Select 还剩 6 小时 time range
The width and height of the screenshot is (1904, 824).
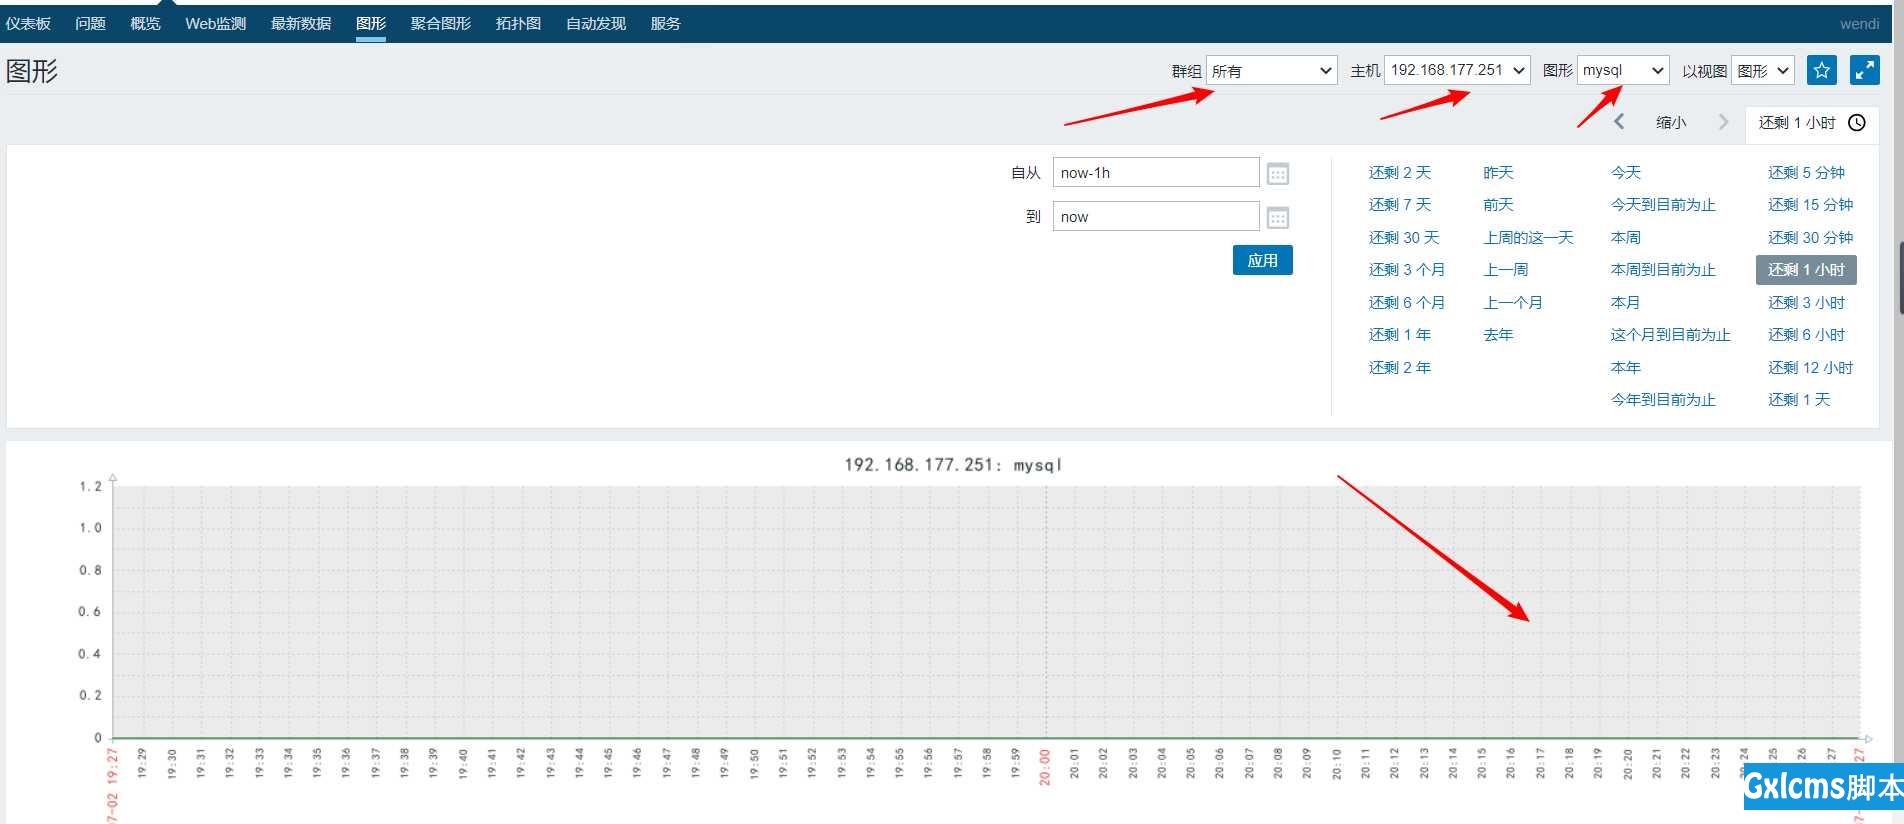1806,334
